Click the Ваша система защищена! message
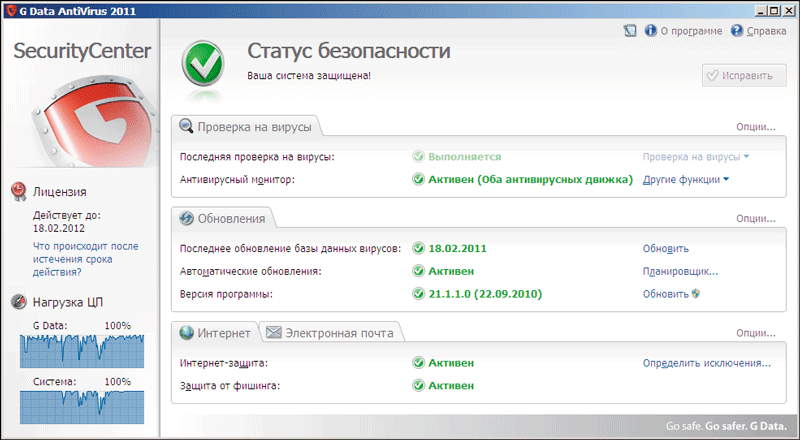Viewport: 800px width, 440px height. pos(309,76)
